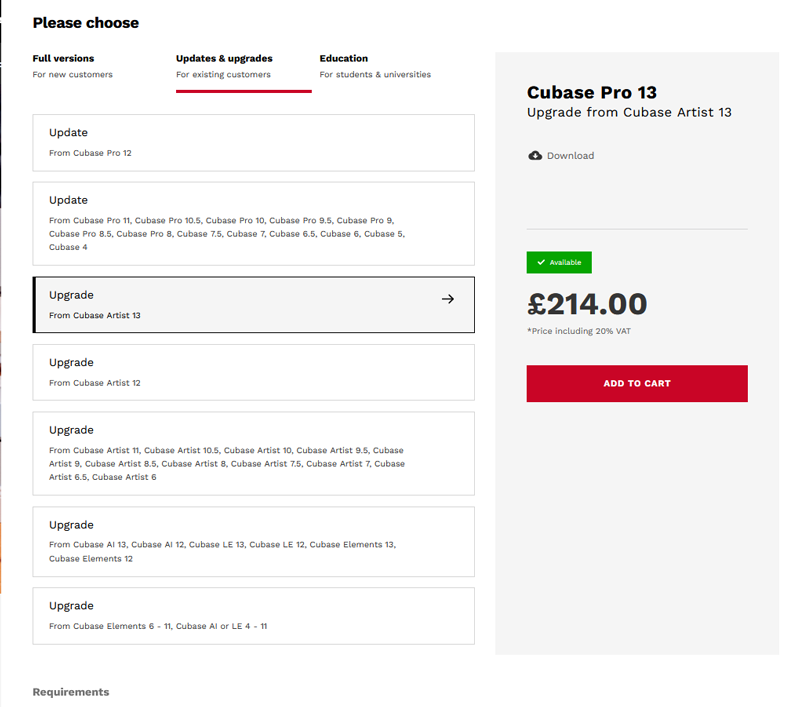Click arrow icon on Cubase Artist 13 option
The image size is (800, 707).
click(x=448, y=299)
